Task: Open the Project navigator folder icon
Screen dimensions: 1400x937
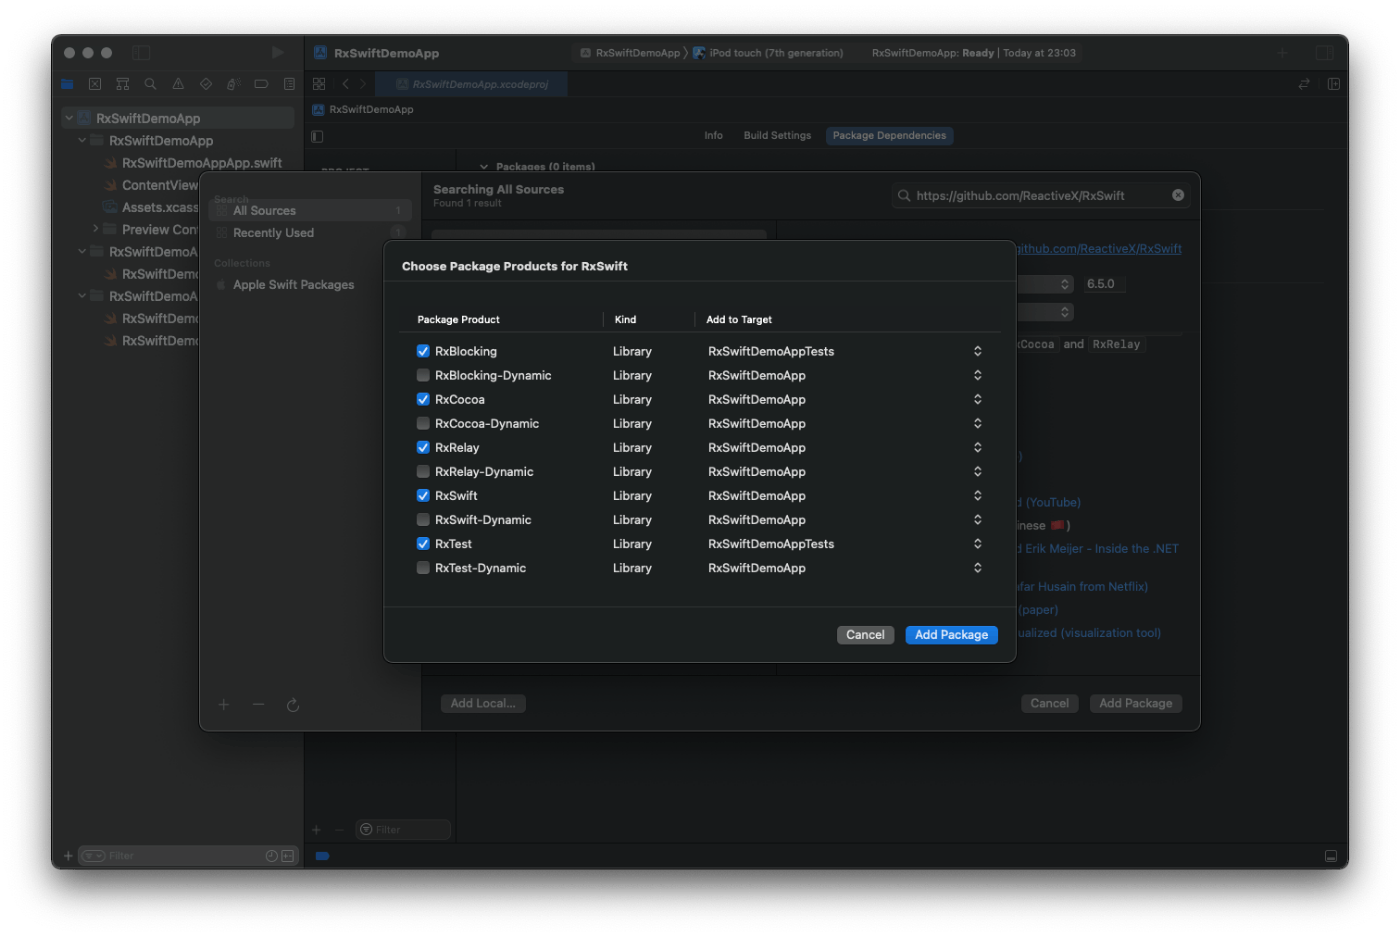Action: 67,85
